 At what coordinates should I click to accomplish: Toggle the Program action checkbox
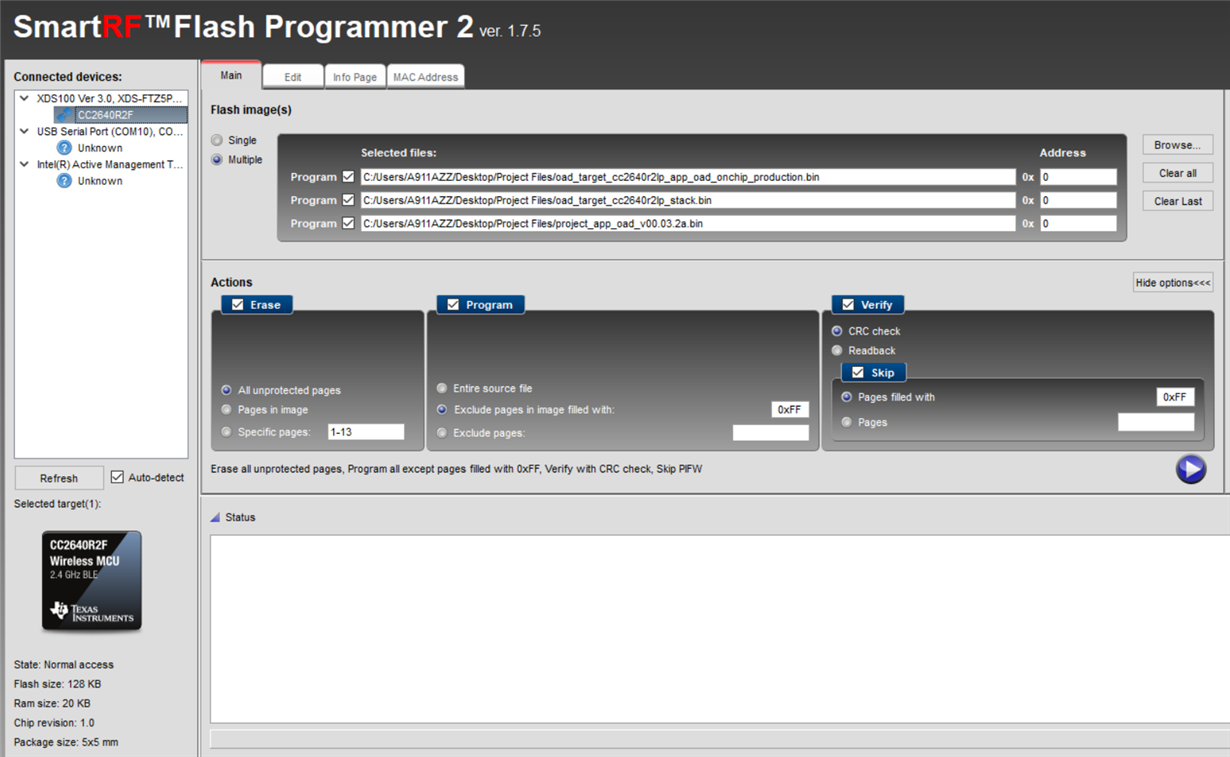pyautogui.click(x=453, y=305)
